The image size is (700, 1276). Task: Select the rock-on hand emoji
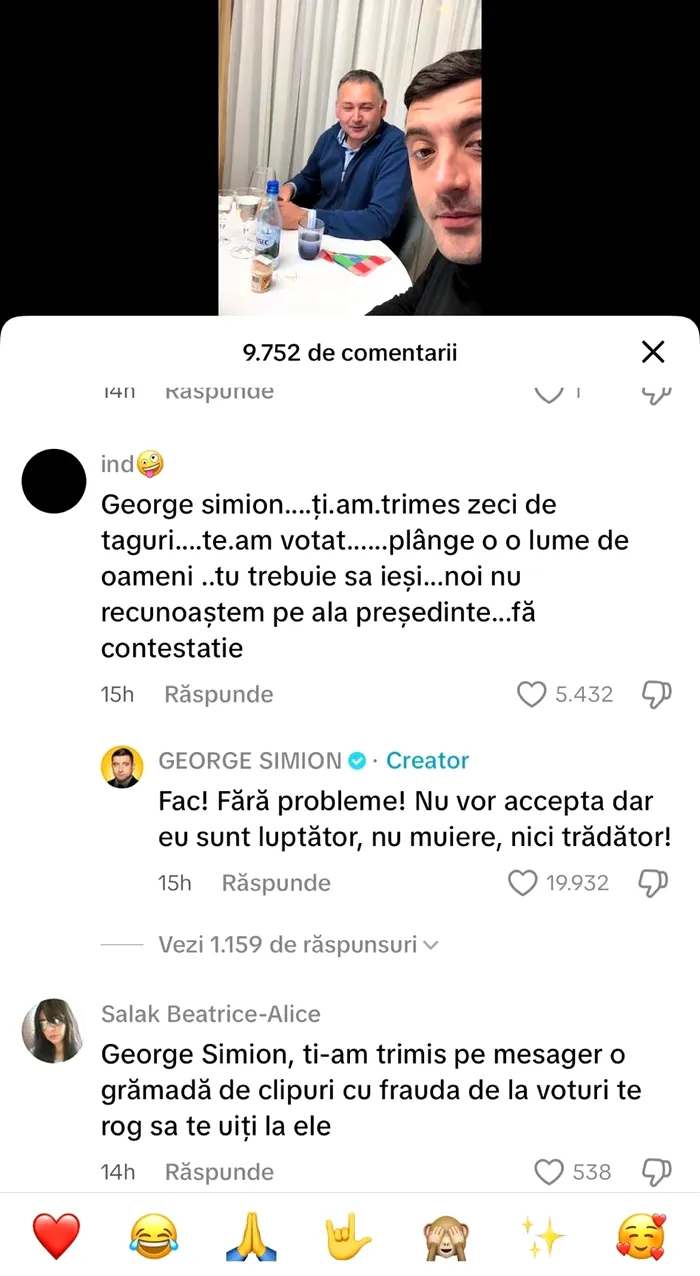(348, 1237)
